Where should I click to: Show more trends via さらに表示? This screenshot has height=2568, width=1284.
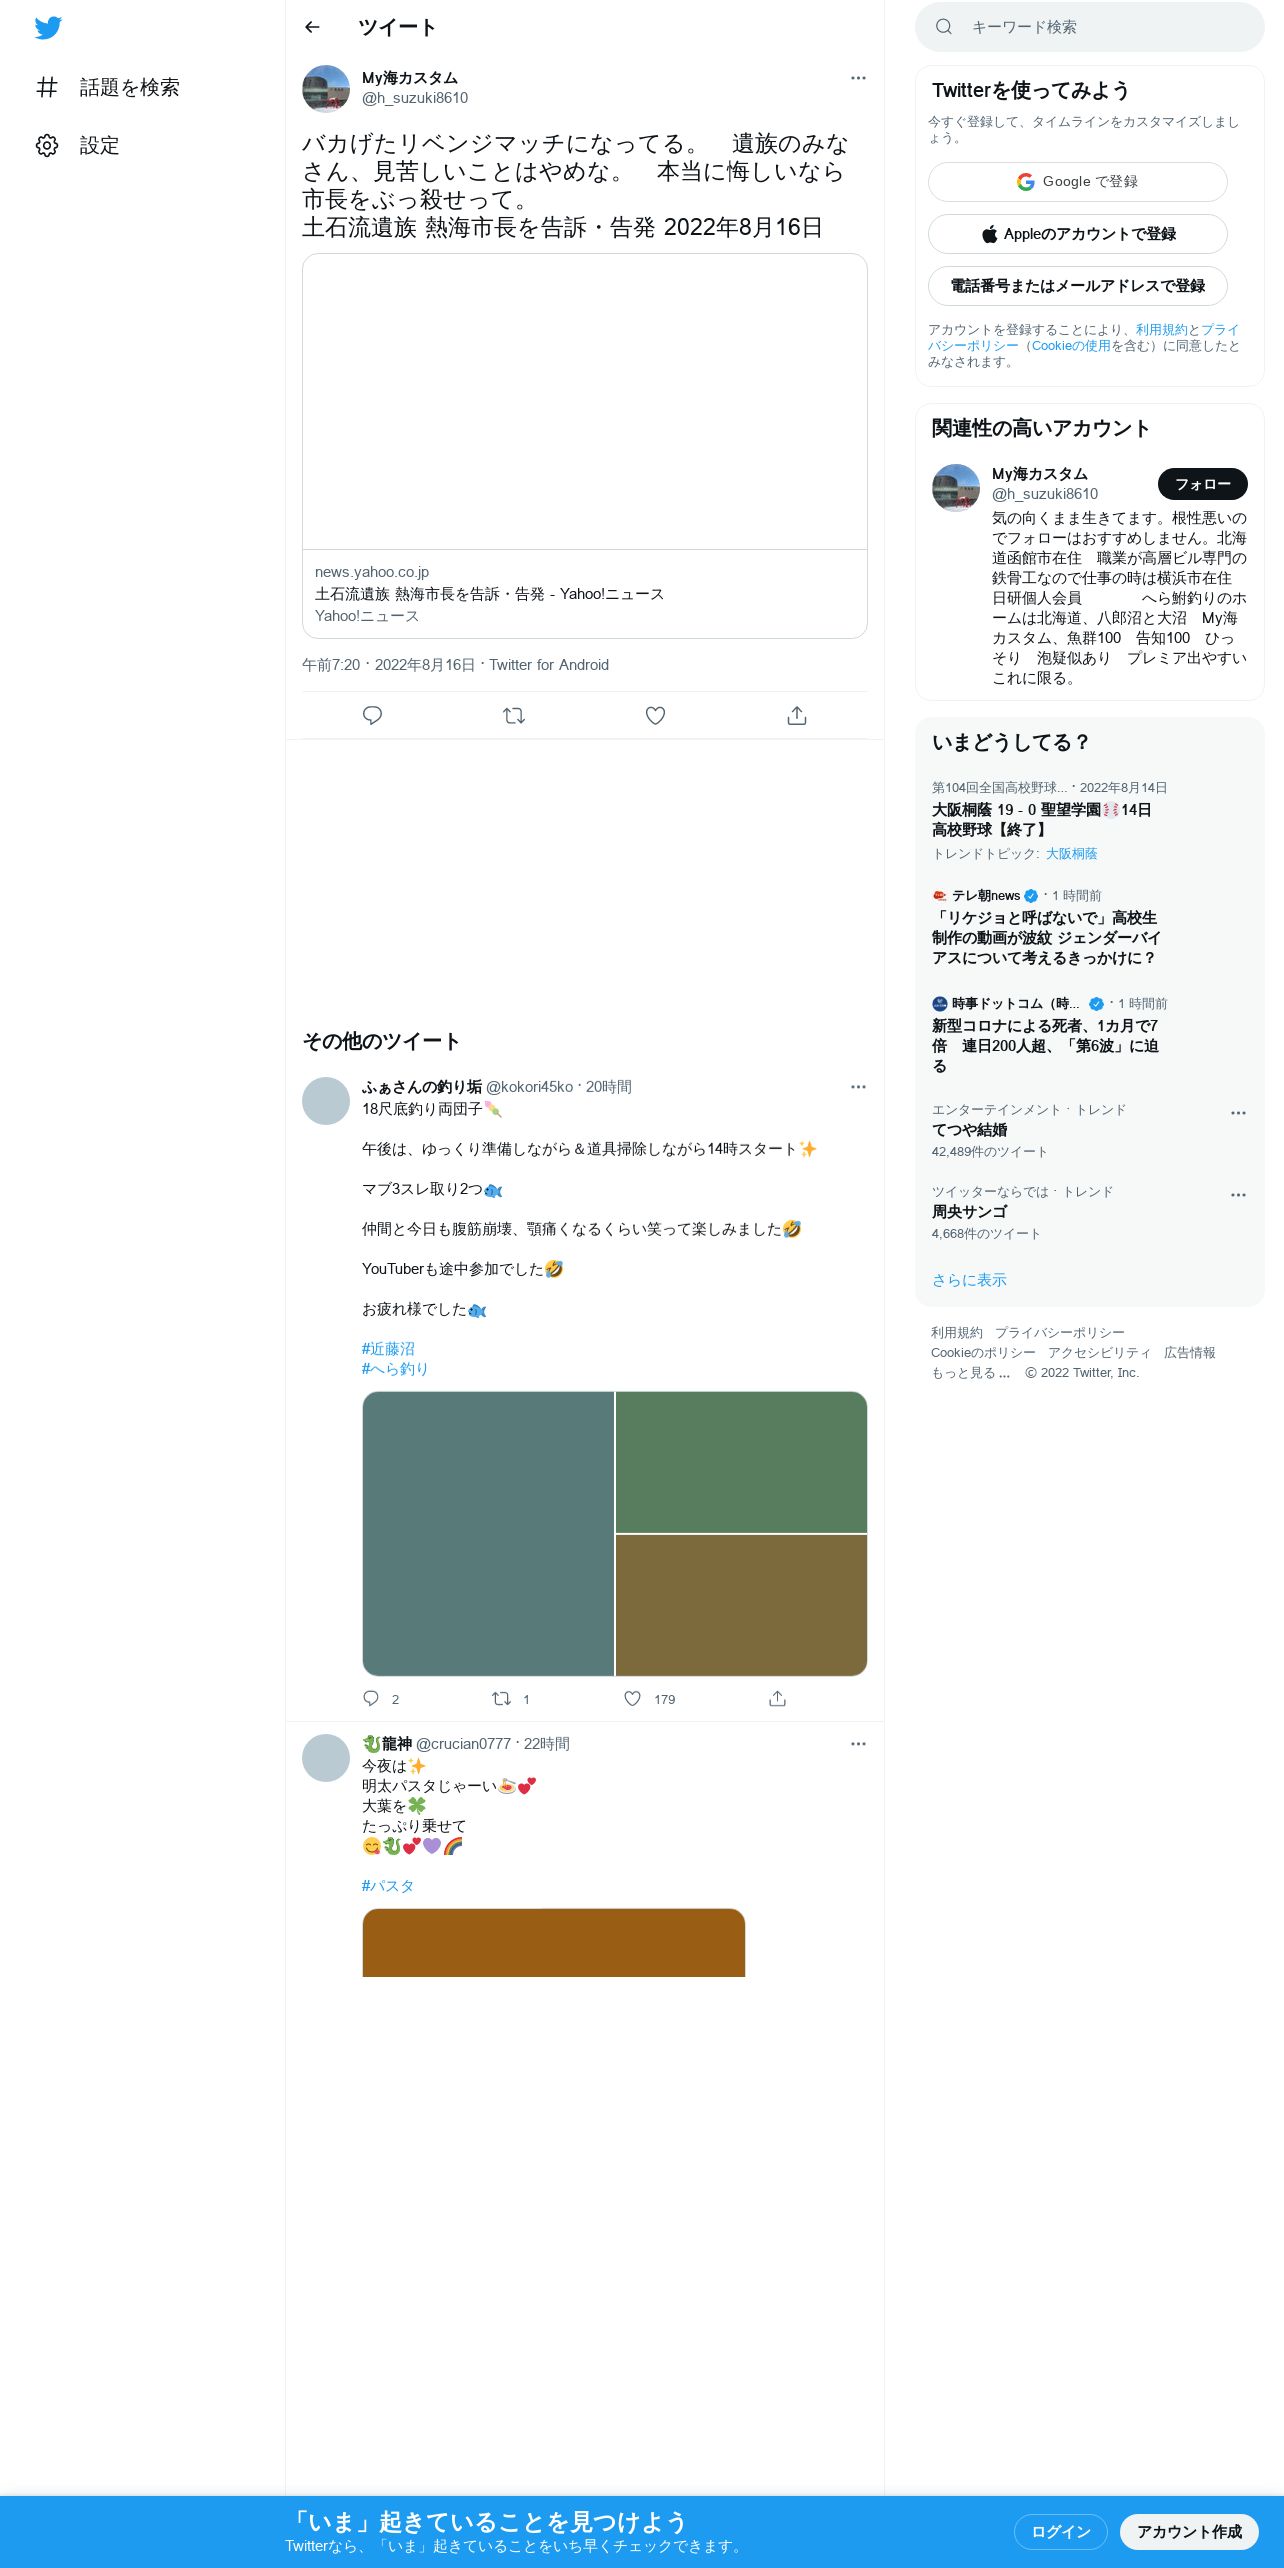point(969,1280)
